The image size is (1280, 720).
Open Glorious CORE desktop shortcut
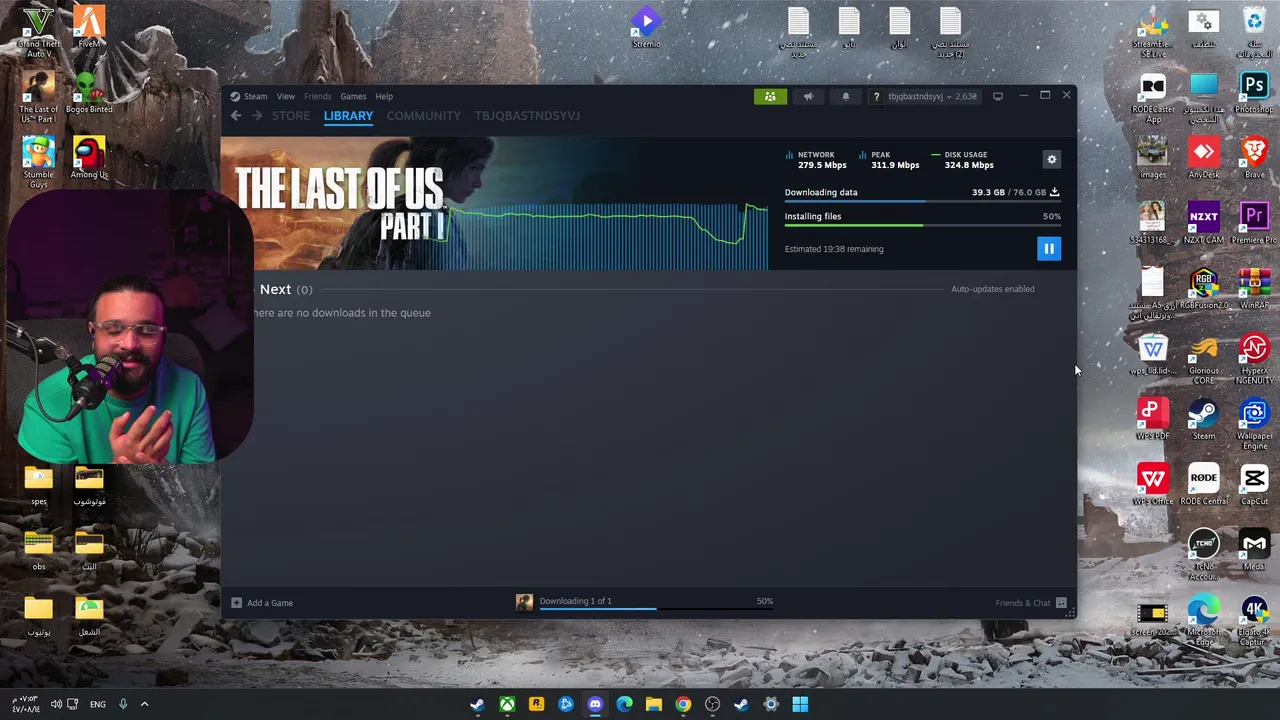point(1203,359)
